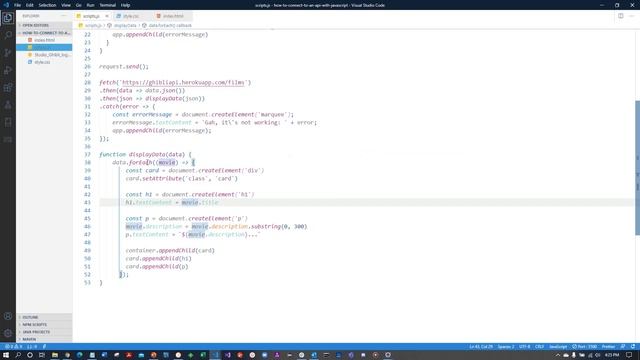640x360 pixels.
Task: Expand the Java Projects section
Action: tap(44, 332)
